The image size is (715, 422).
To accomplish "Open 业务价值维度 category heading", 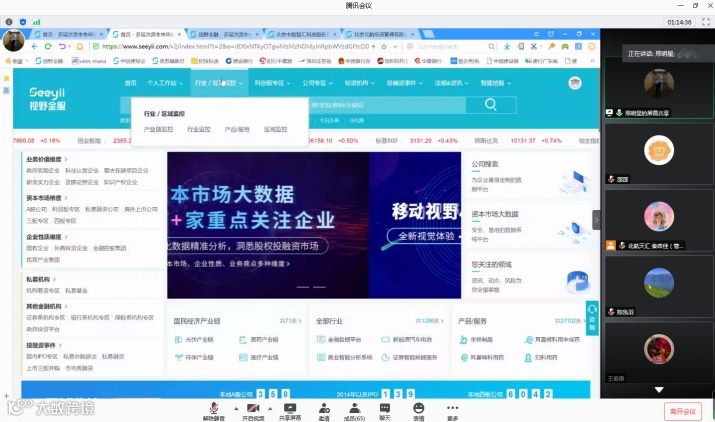I will tap(47, 159).
